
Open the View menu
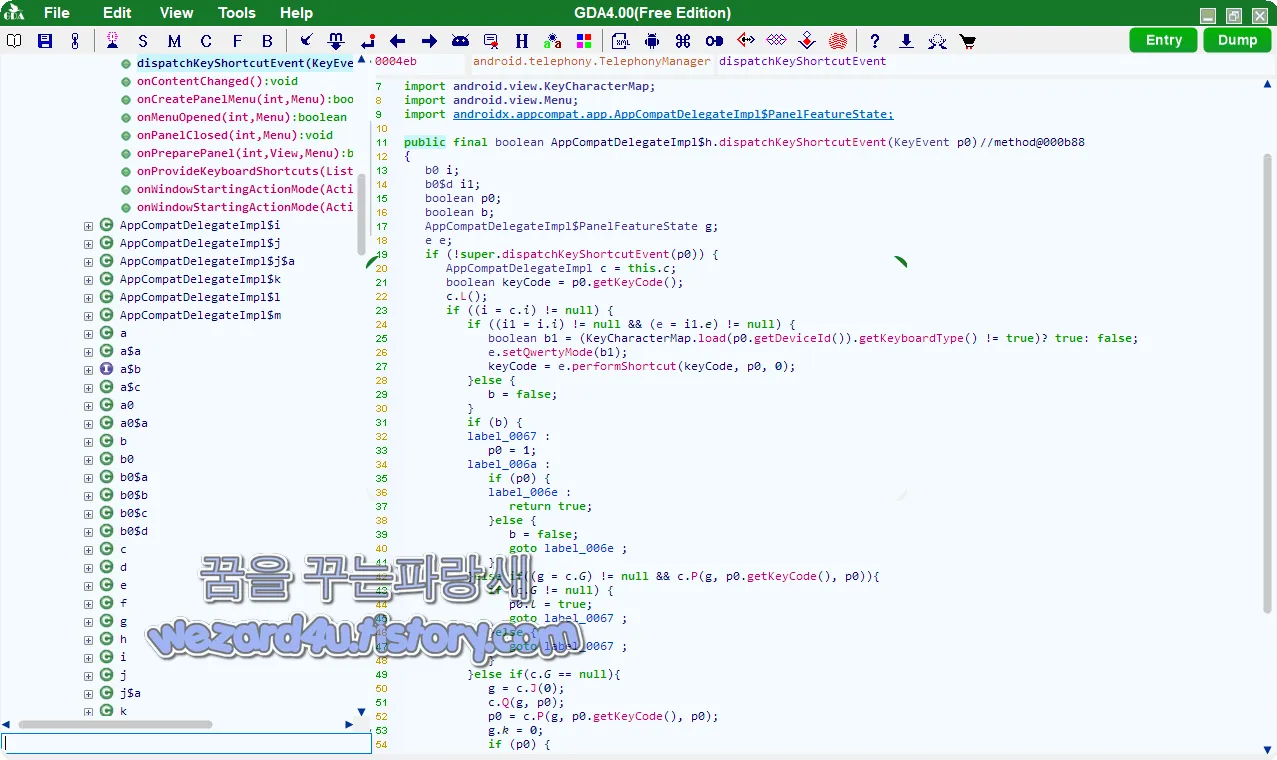pos(177,13)
